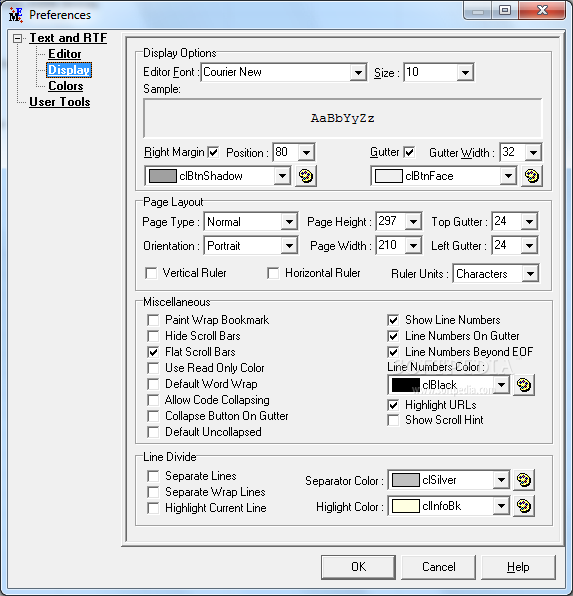Open the clBtnShadow color dropdown

click(282, 176)
